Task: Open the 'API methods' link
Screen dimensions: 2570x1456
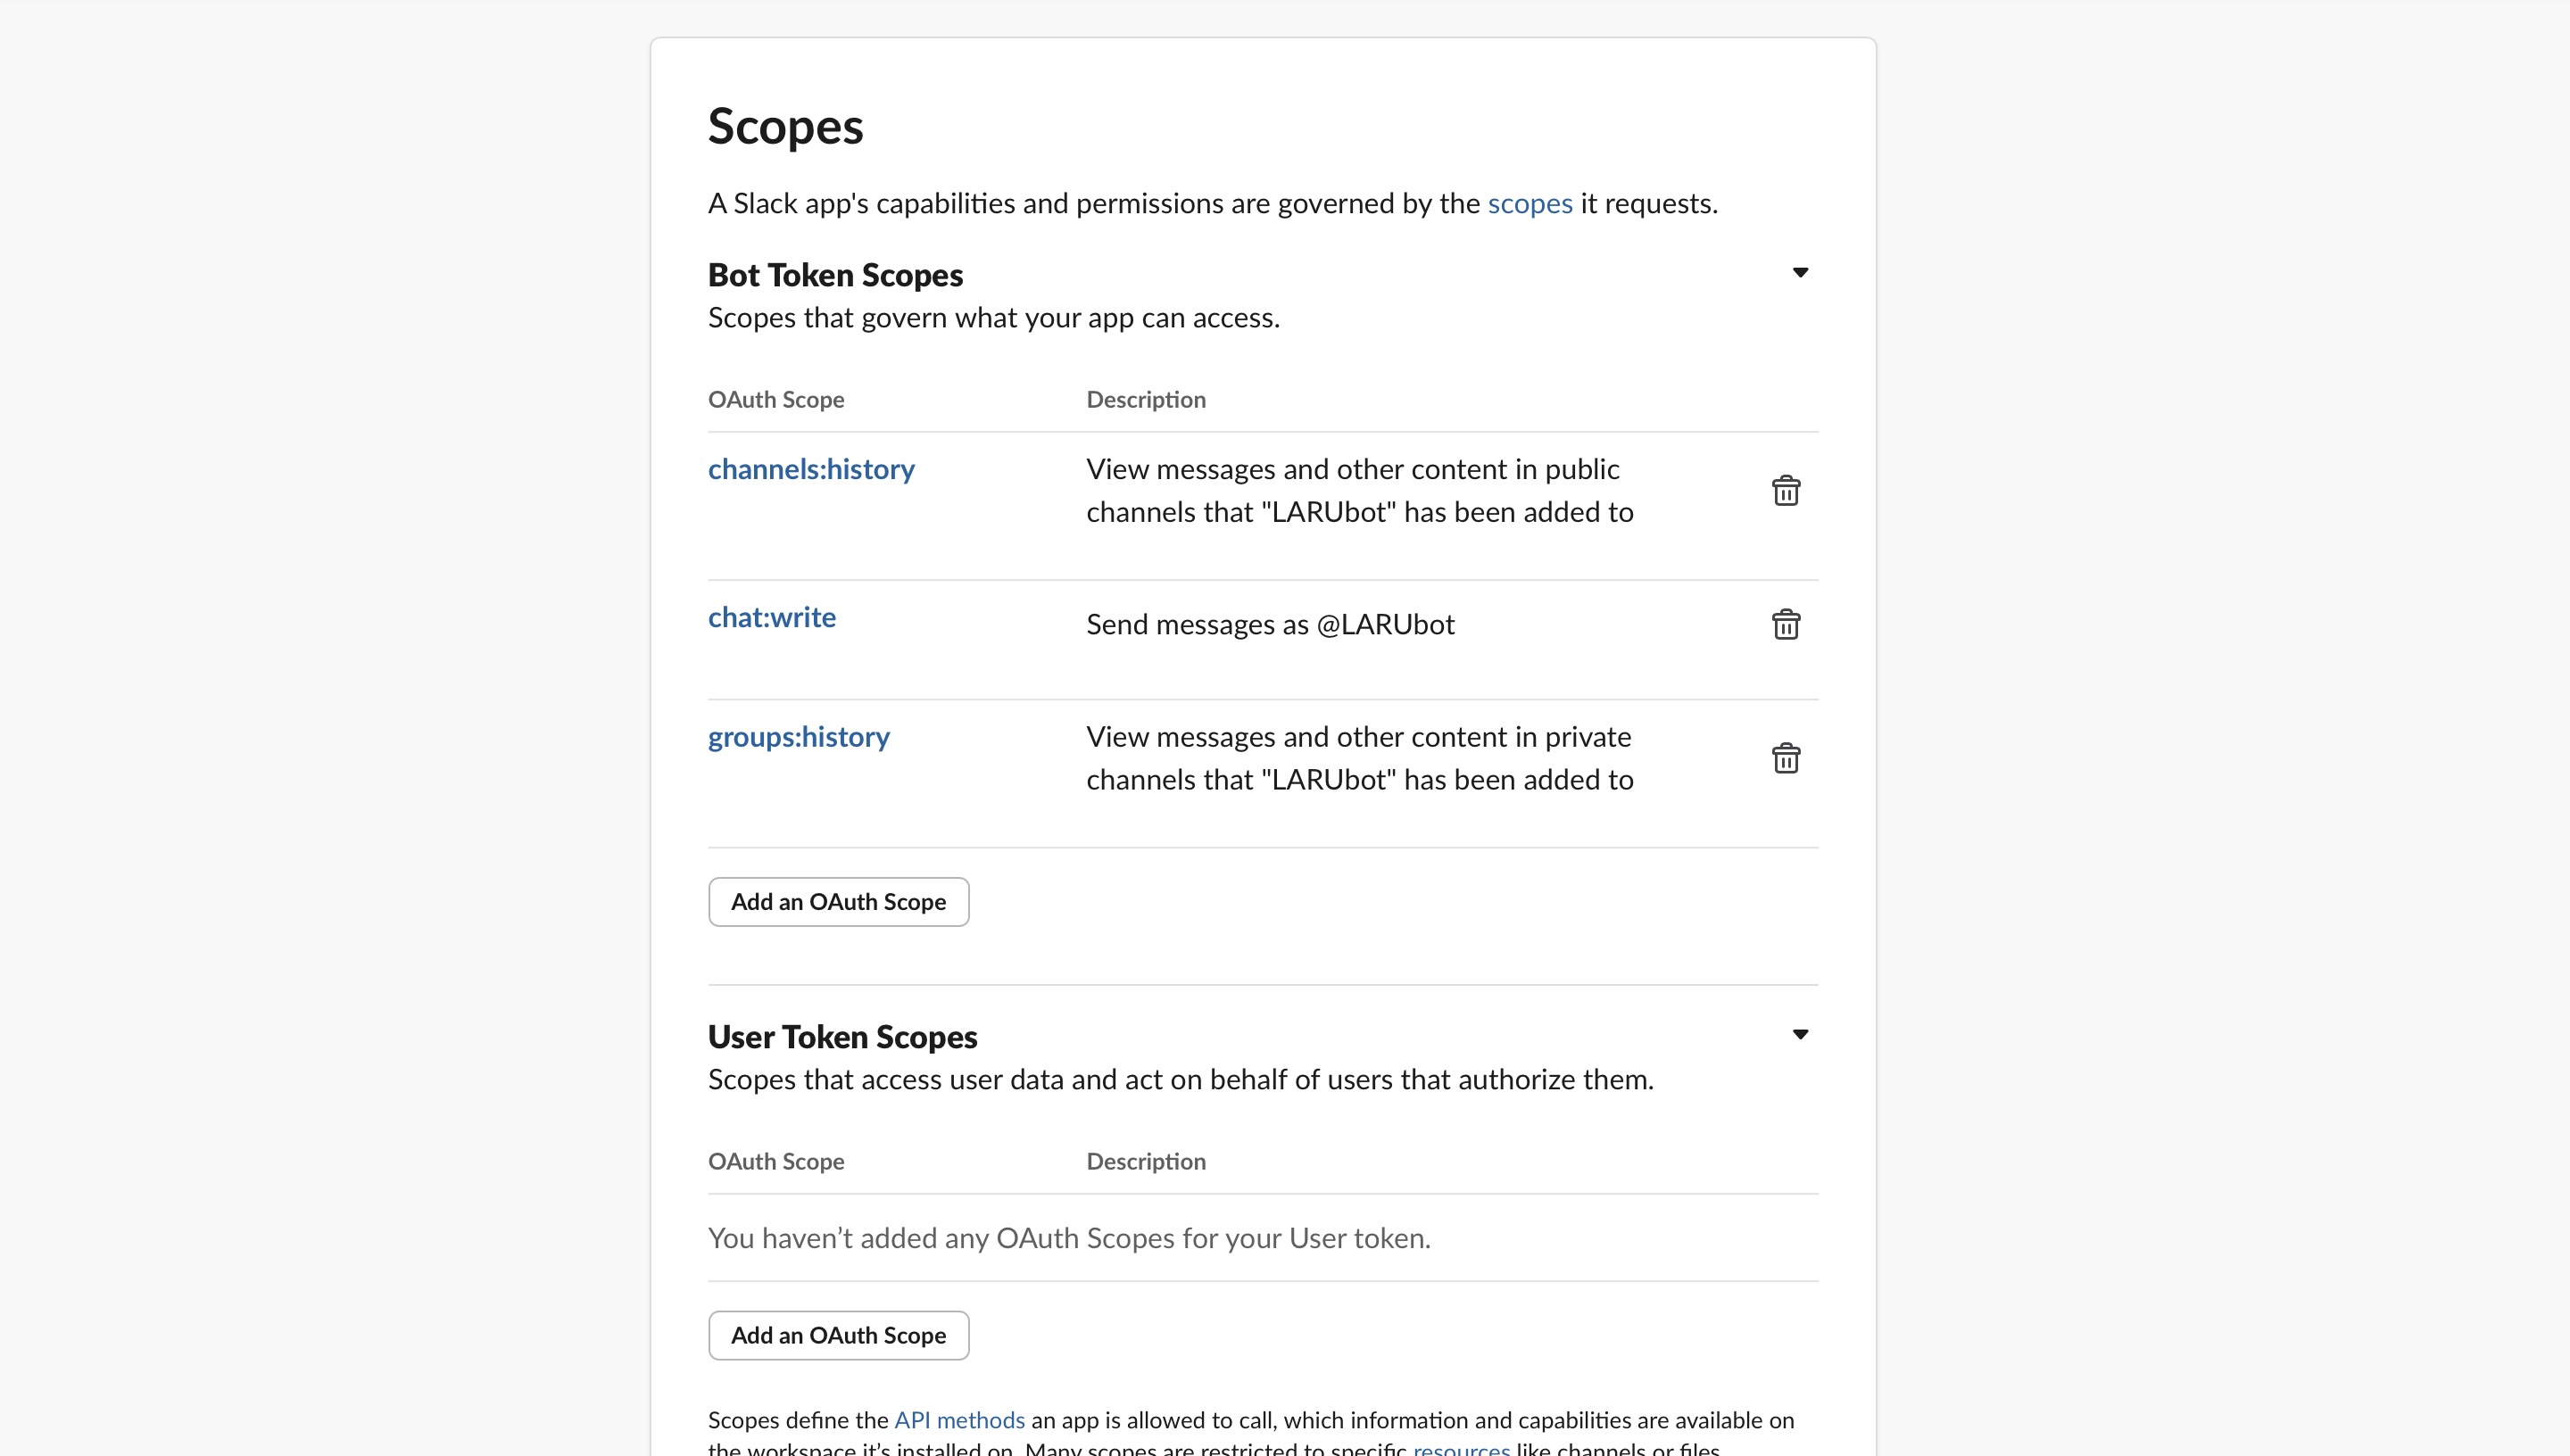Action: pos(959,1420)
